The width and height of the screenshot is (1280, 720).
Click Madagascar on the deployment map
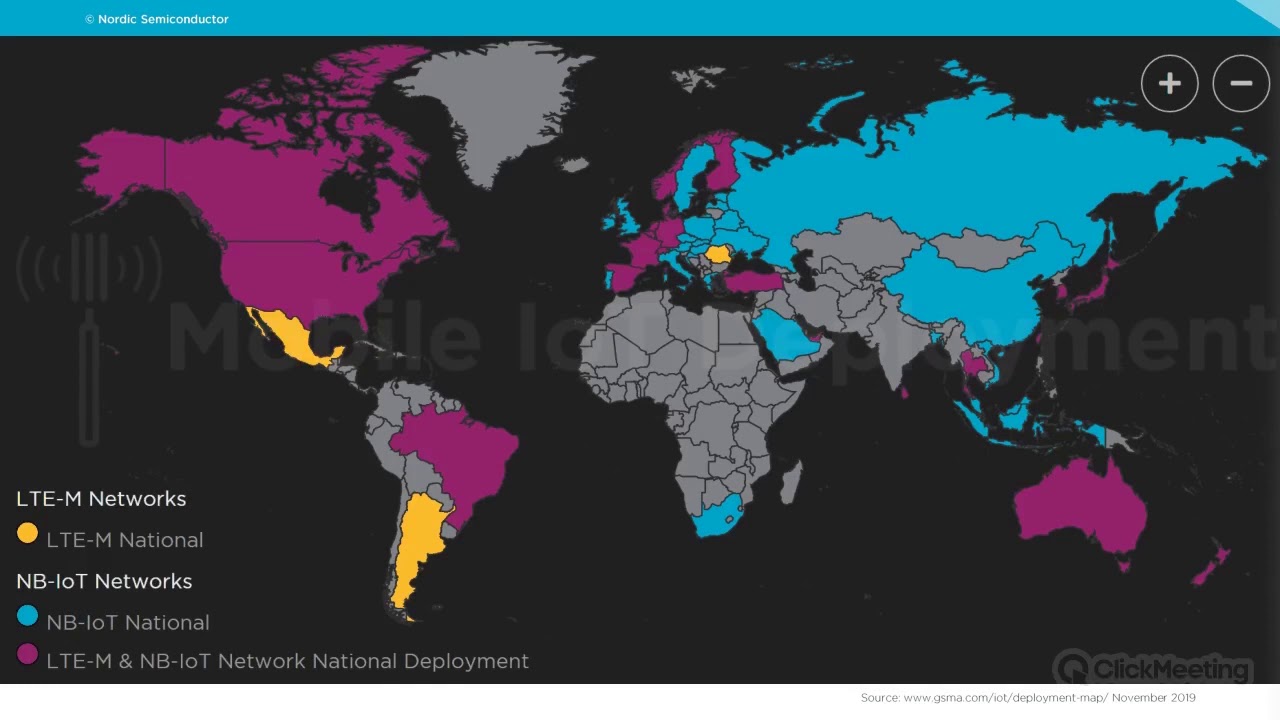[790, 482]
